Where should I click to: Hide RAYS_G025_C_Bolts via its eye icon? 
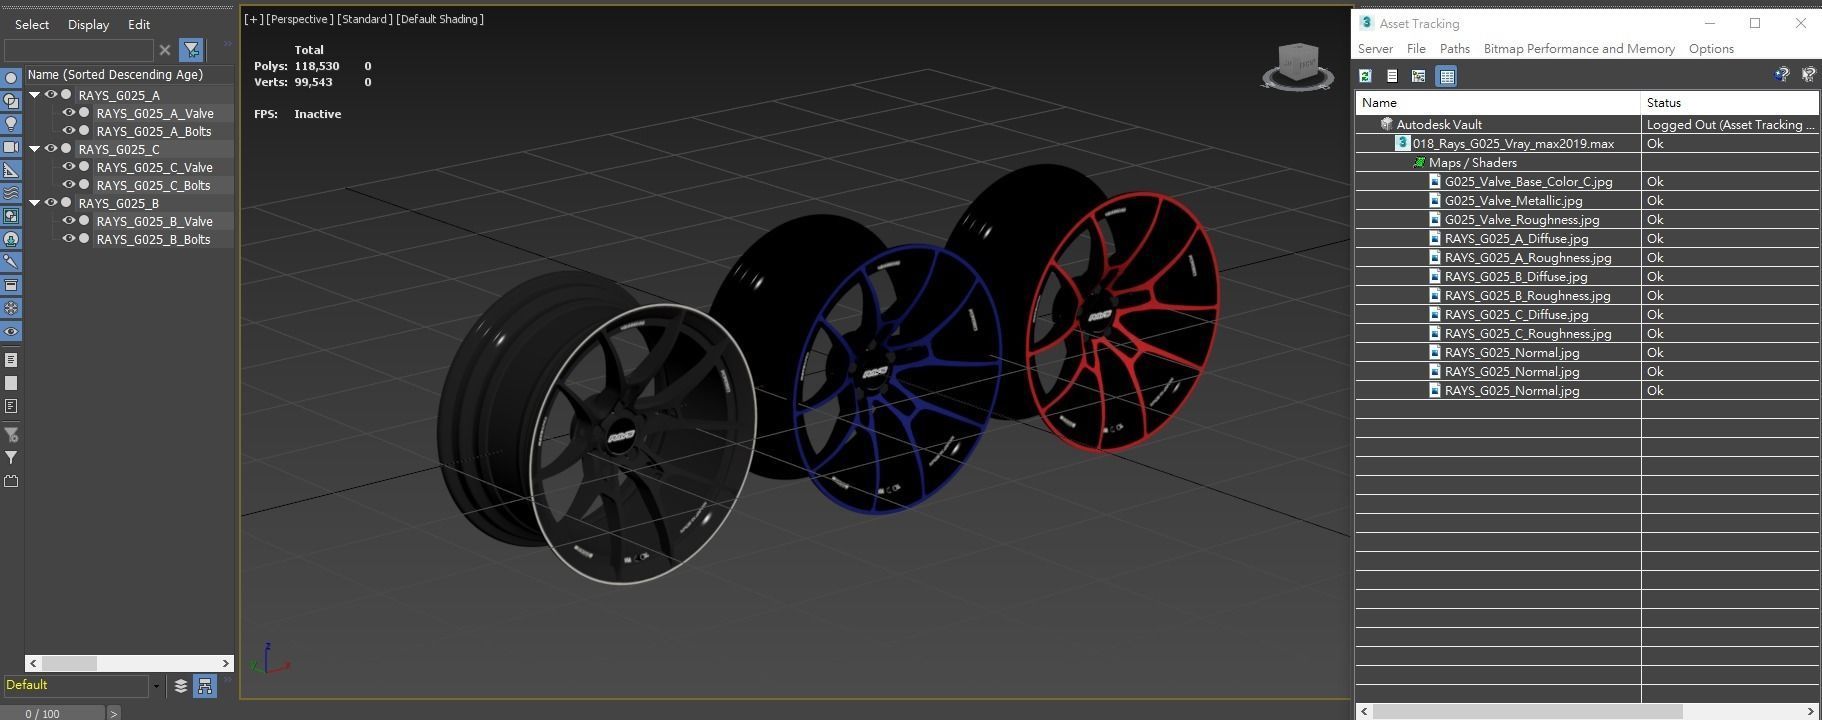[x=69, y=185]
